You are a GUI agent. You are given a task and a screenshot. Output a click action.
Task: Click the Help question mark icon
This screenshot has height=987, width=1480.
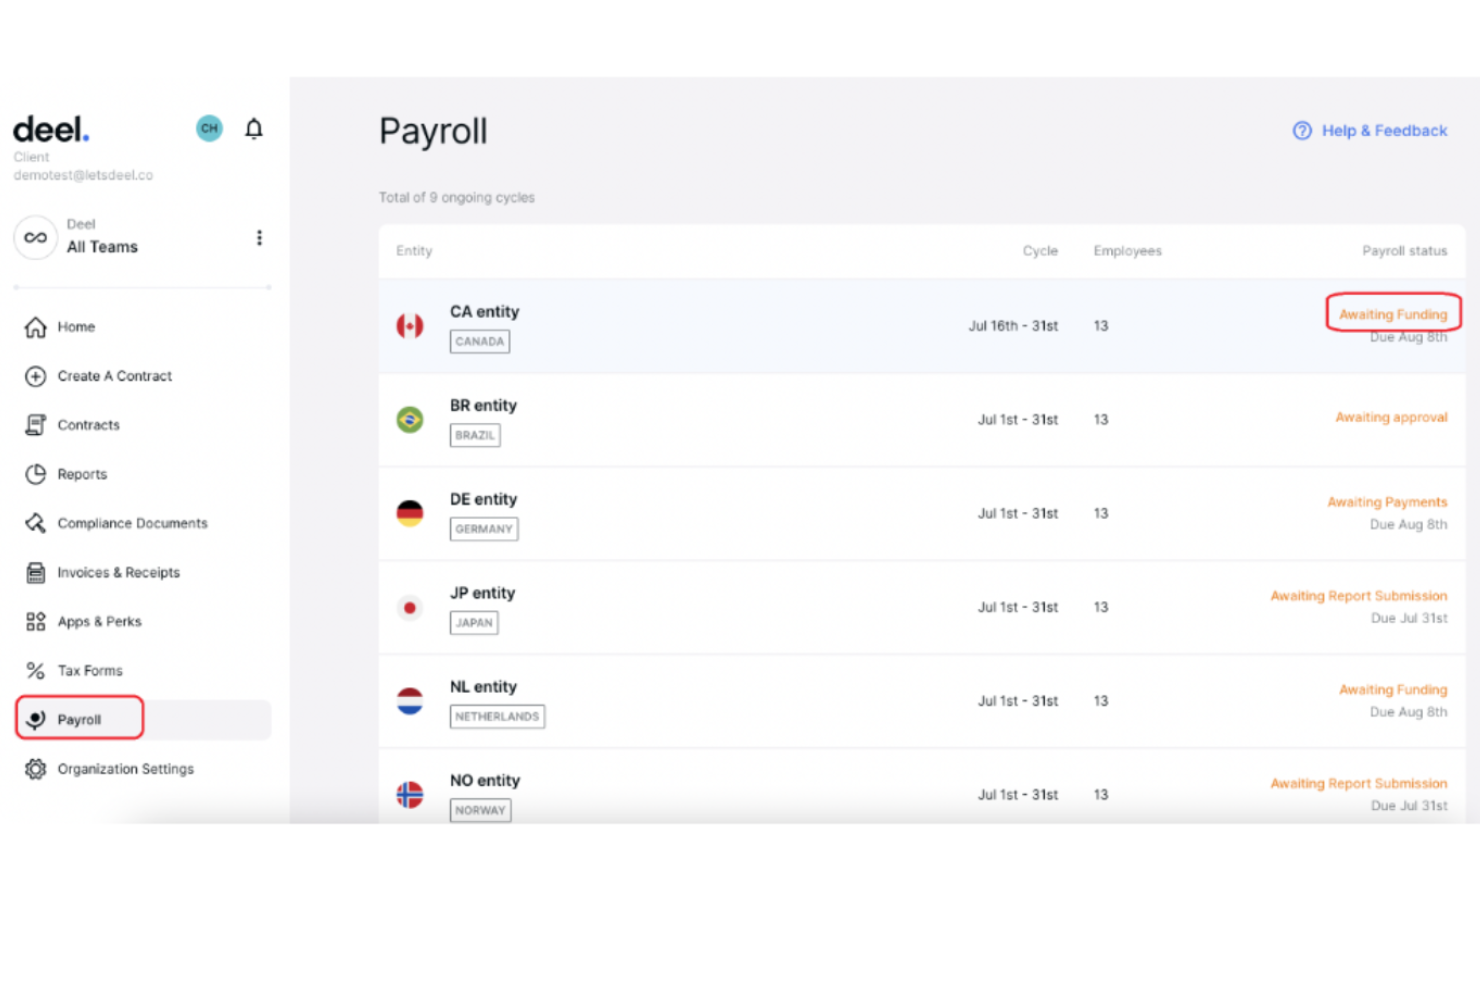click(1302, 130)
